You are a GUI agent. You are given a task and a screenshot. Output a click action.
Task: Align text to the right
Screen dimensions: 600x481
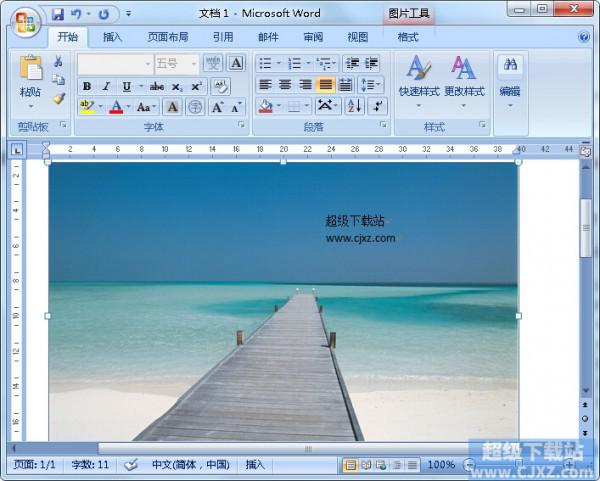pyautogui.click(x=305, y=85)
